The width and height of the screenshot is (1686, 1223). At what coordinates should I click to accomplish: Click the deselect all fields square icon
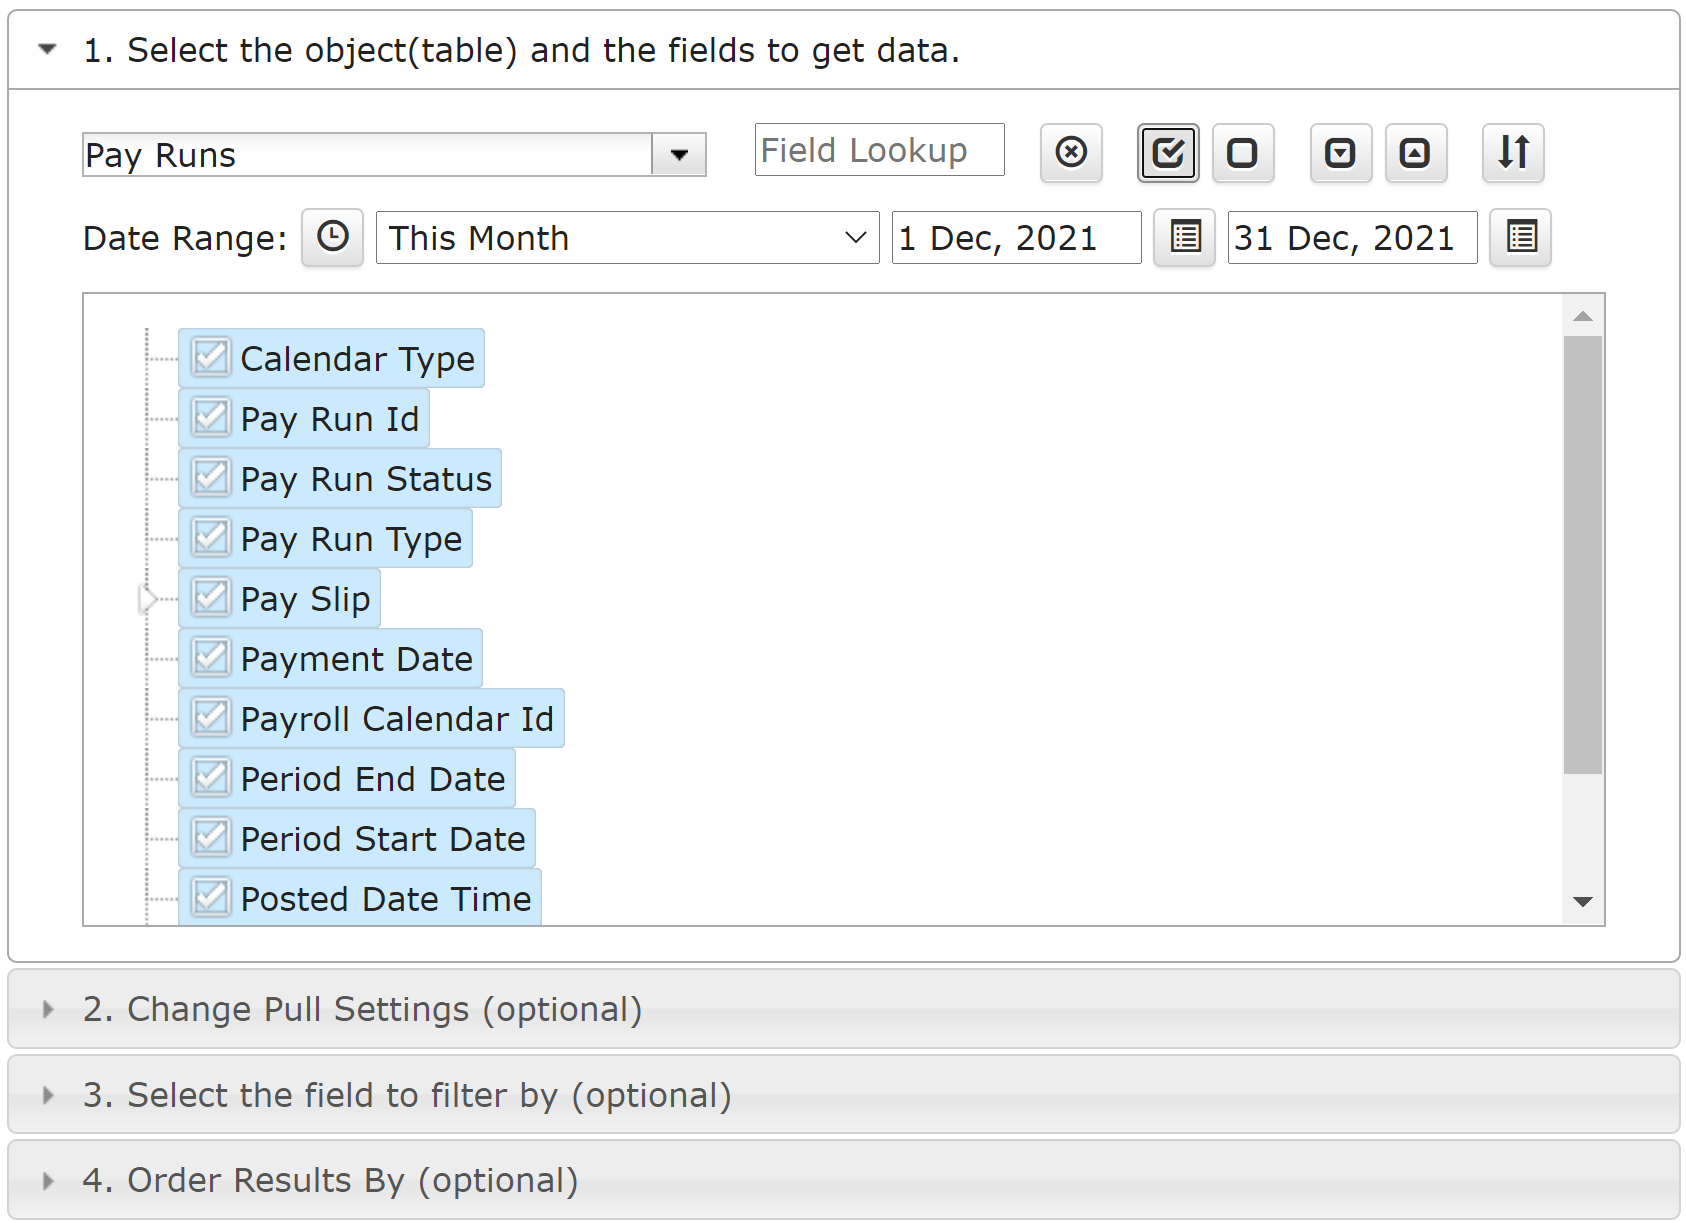pos(1243,153)
